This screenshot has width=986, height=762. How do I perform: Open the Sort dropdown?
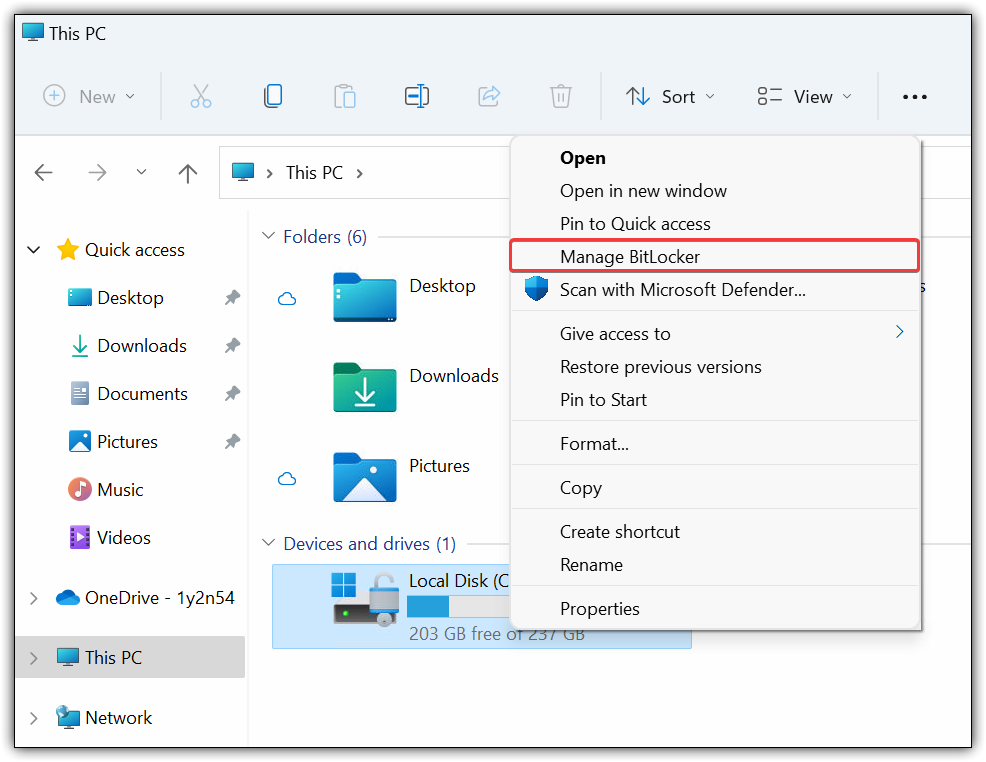click(670, 97)
